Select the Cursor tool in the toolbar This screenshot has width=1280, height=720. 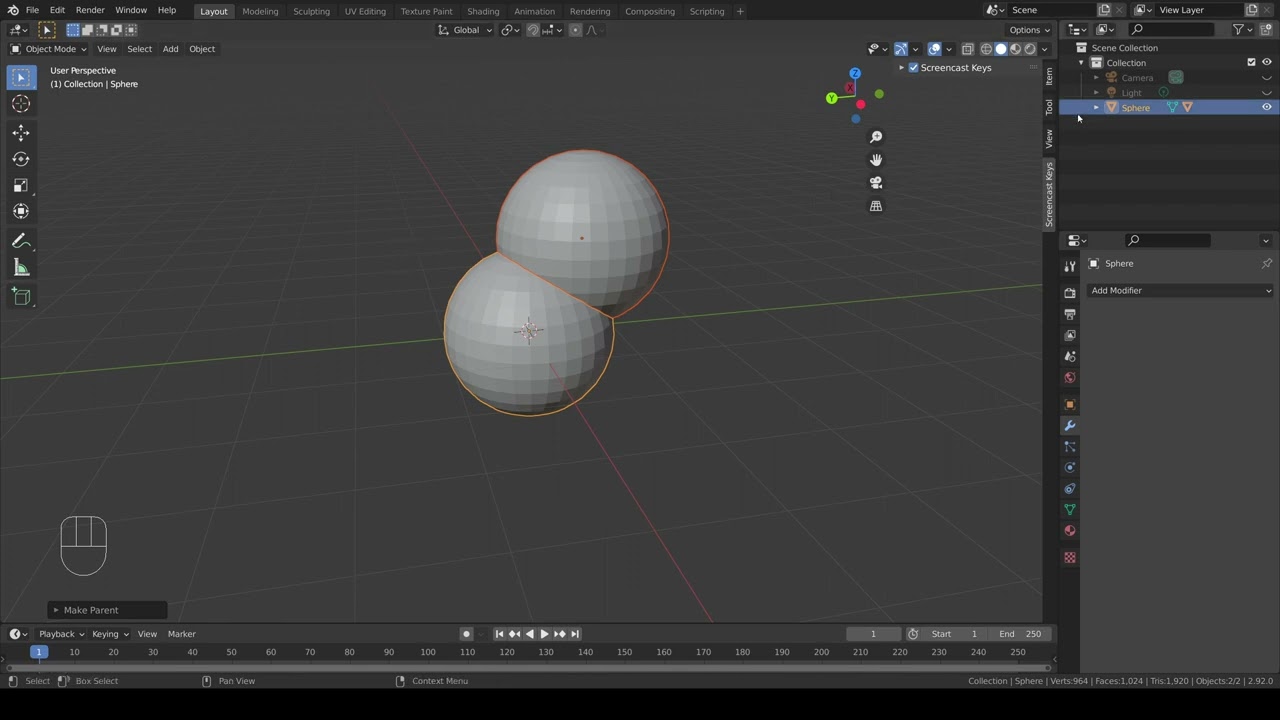pyautogui.click(x=21, y=104)
